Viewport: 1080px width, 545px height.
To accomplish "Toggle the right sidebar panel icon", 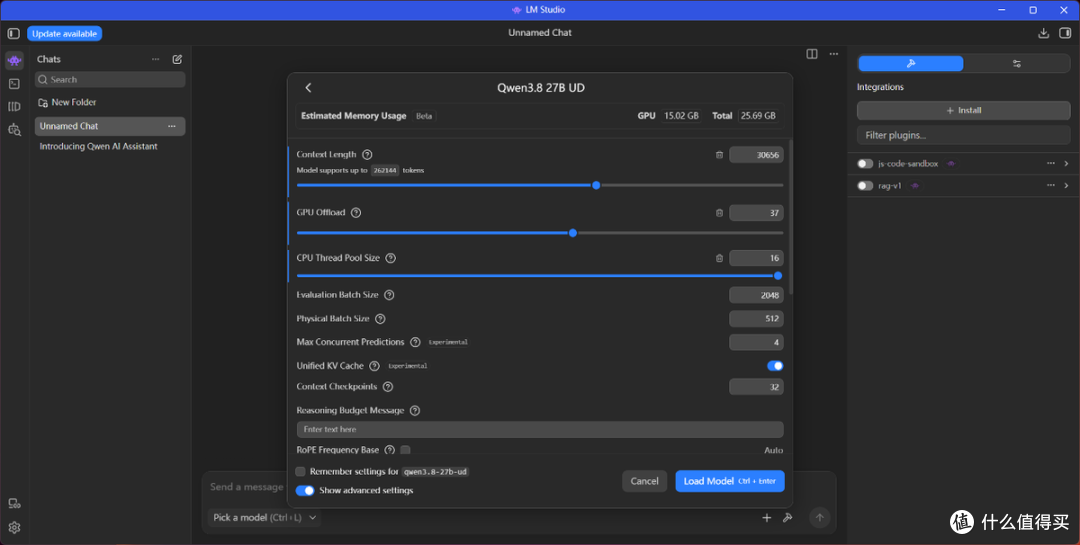I will pyautogui.click(x=1065, y=33).
